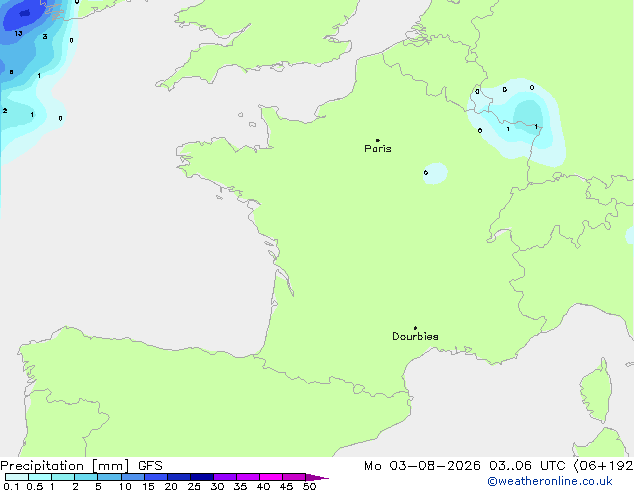Pick the magenta 40–45 legend swatch
The height and width of the screenshot is (490, 634).
(x=271, y=477)
